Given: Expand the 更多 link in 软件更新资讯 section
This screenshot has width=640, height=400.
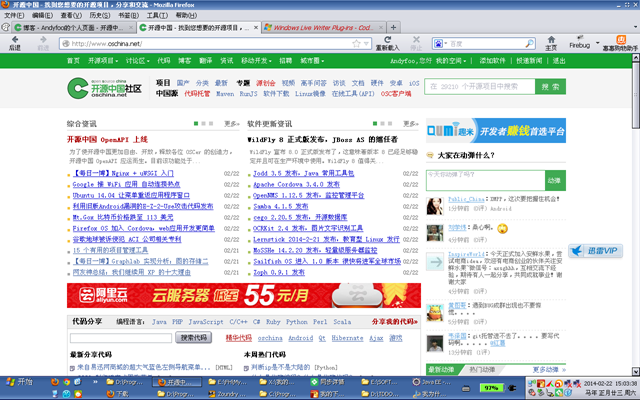Looking at the screenshot, I should click(x=410, y=124).
